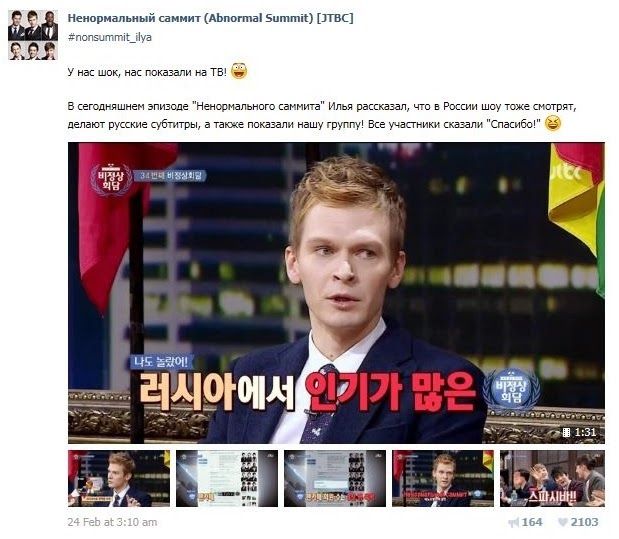Open the 164 shares count
Image resolution: width=619 pixels, height=539 pixels.
[x=532, y=522]
